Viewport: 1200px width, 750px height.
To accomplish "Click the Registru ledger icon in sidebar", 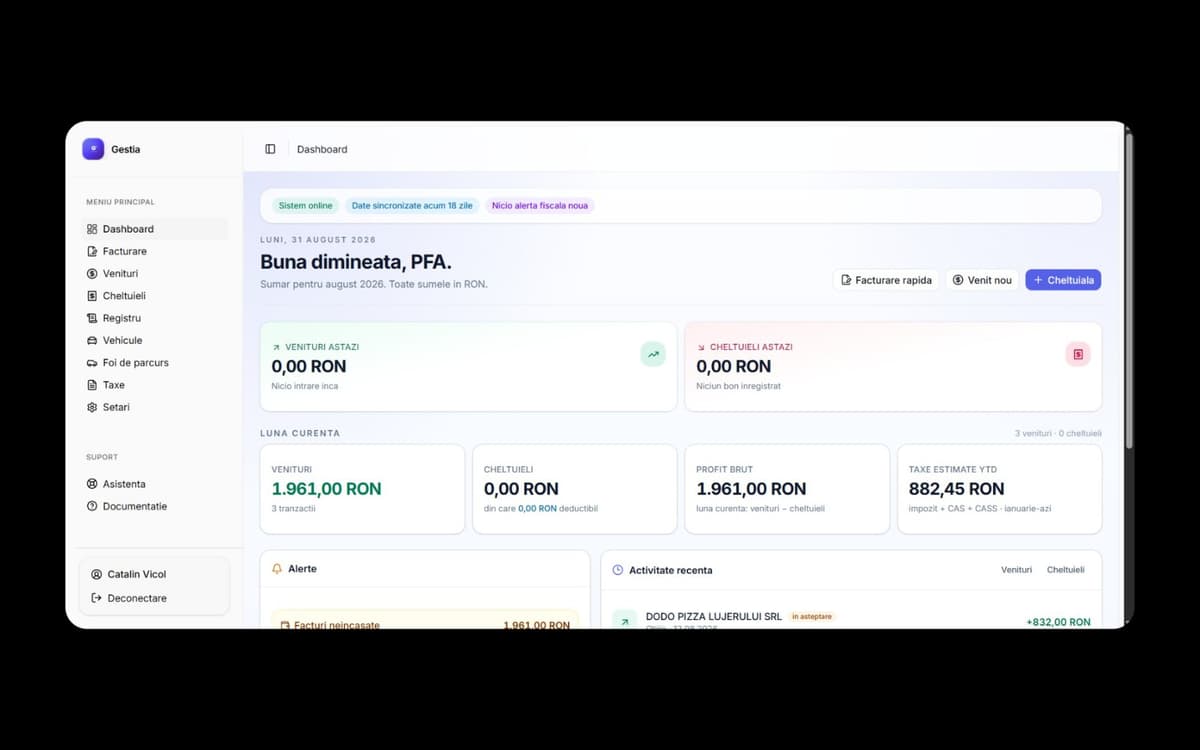I will tap(92, 318).
